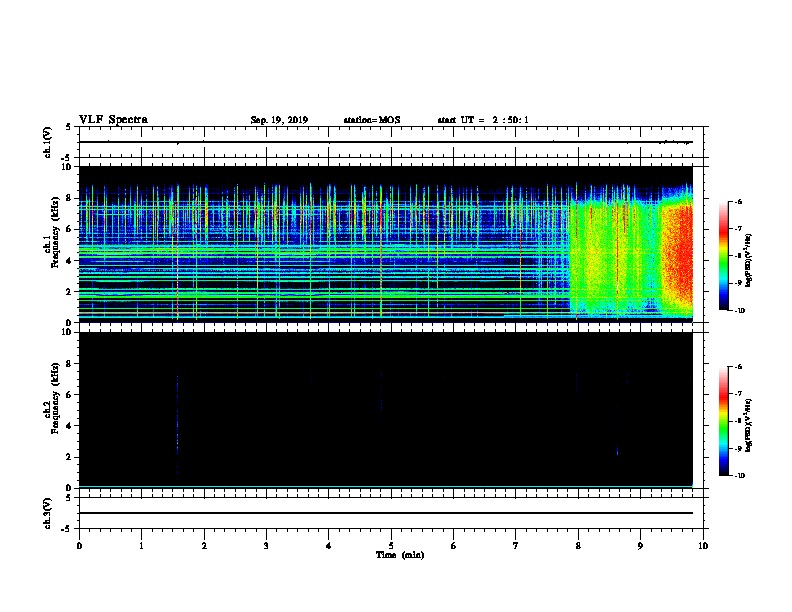Click the "7" tick on the time axis
The image size is (792, 612).
click(x=515, y=546)
